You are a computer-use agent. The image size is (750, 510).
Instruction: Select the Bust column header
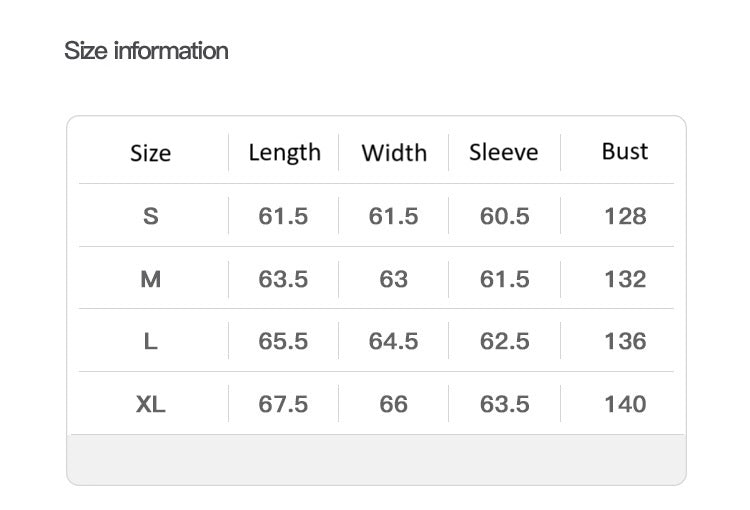[625, 151]
